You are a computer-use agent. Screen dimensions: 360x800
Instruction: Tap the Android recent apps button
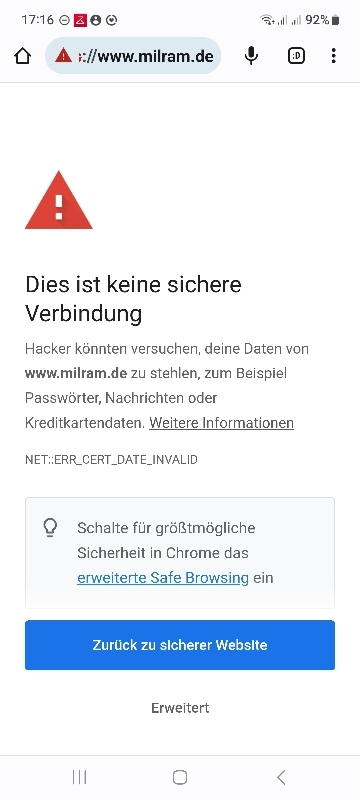80,777
